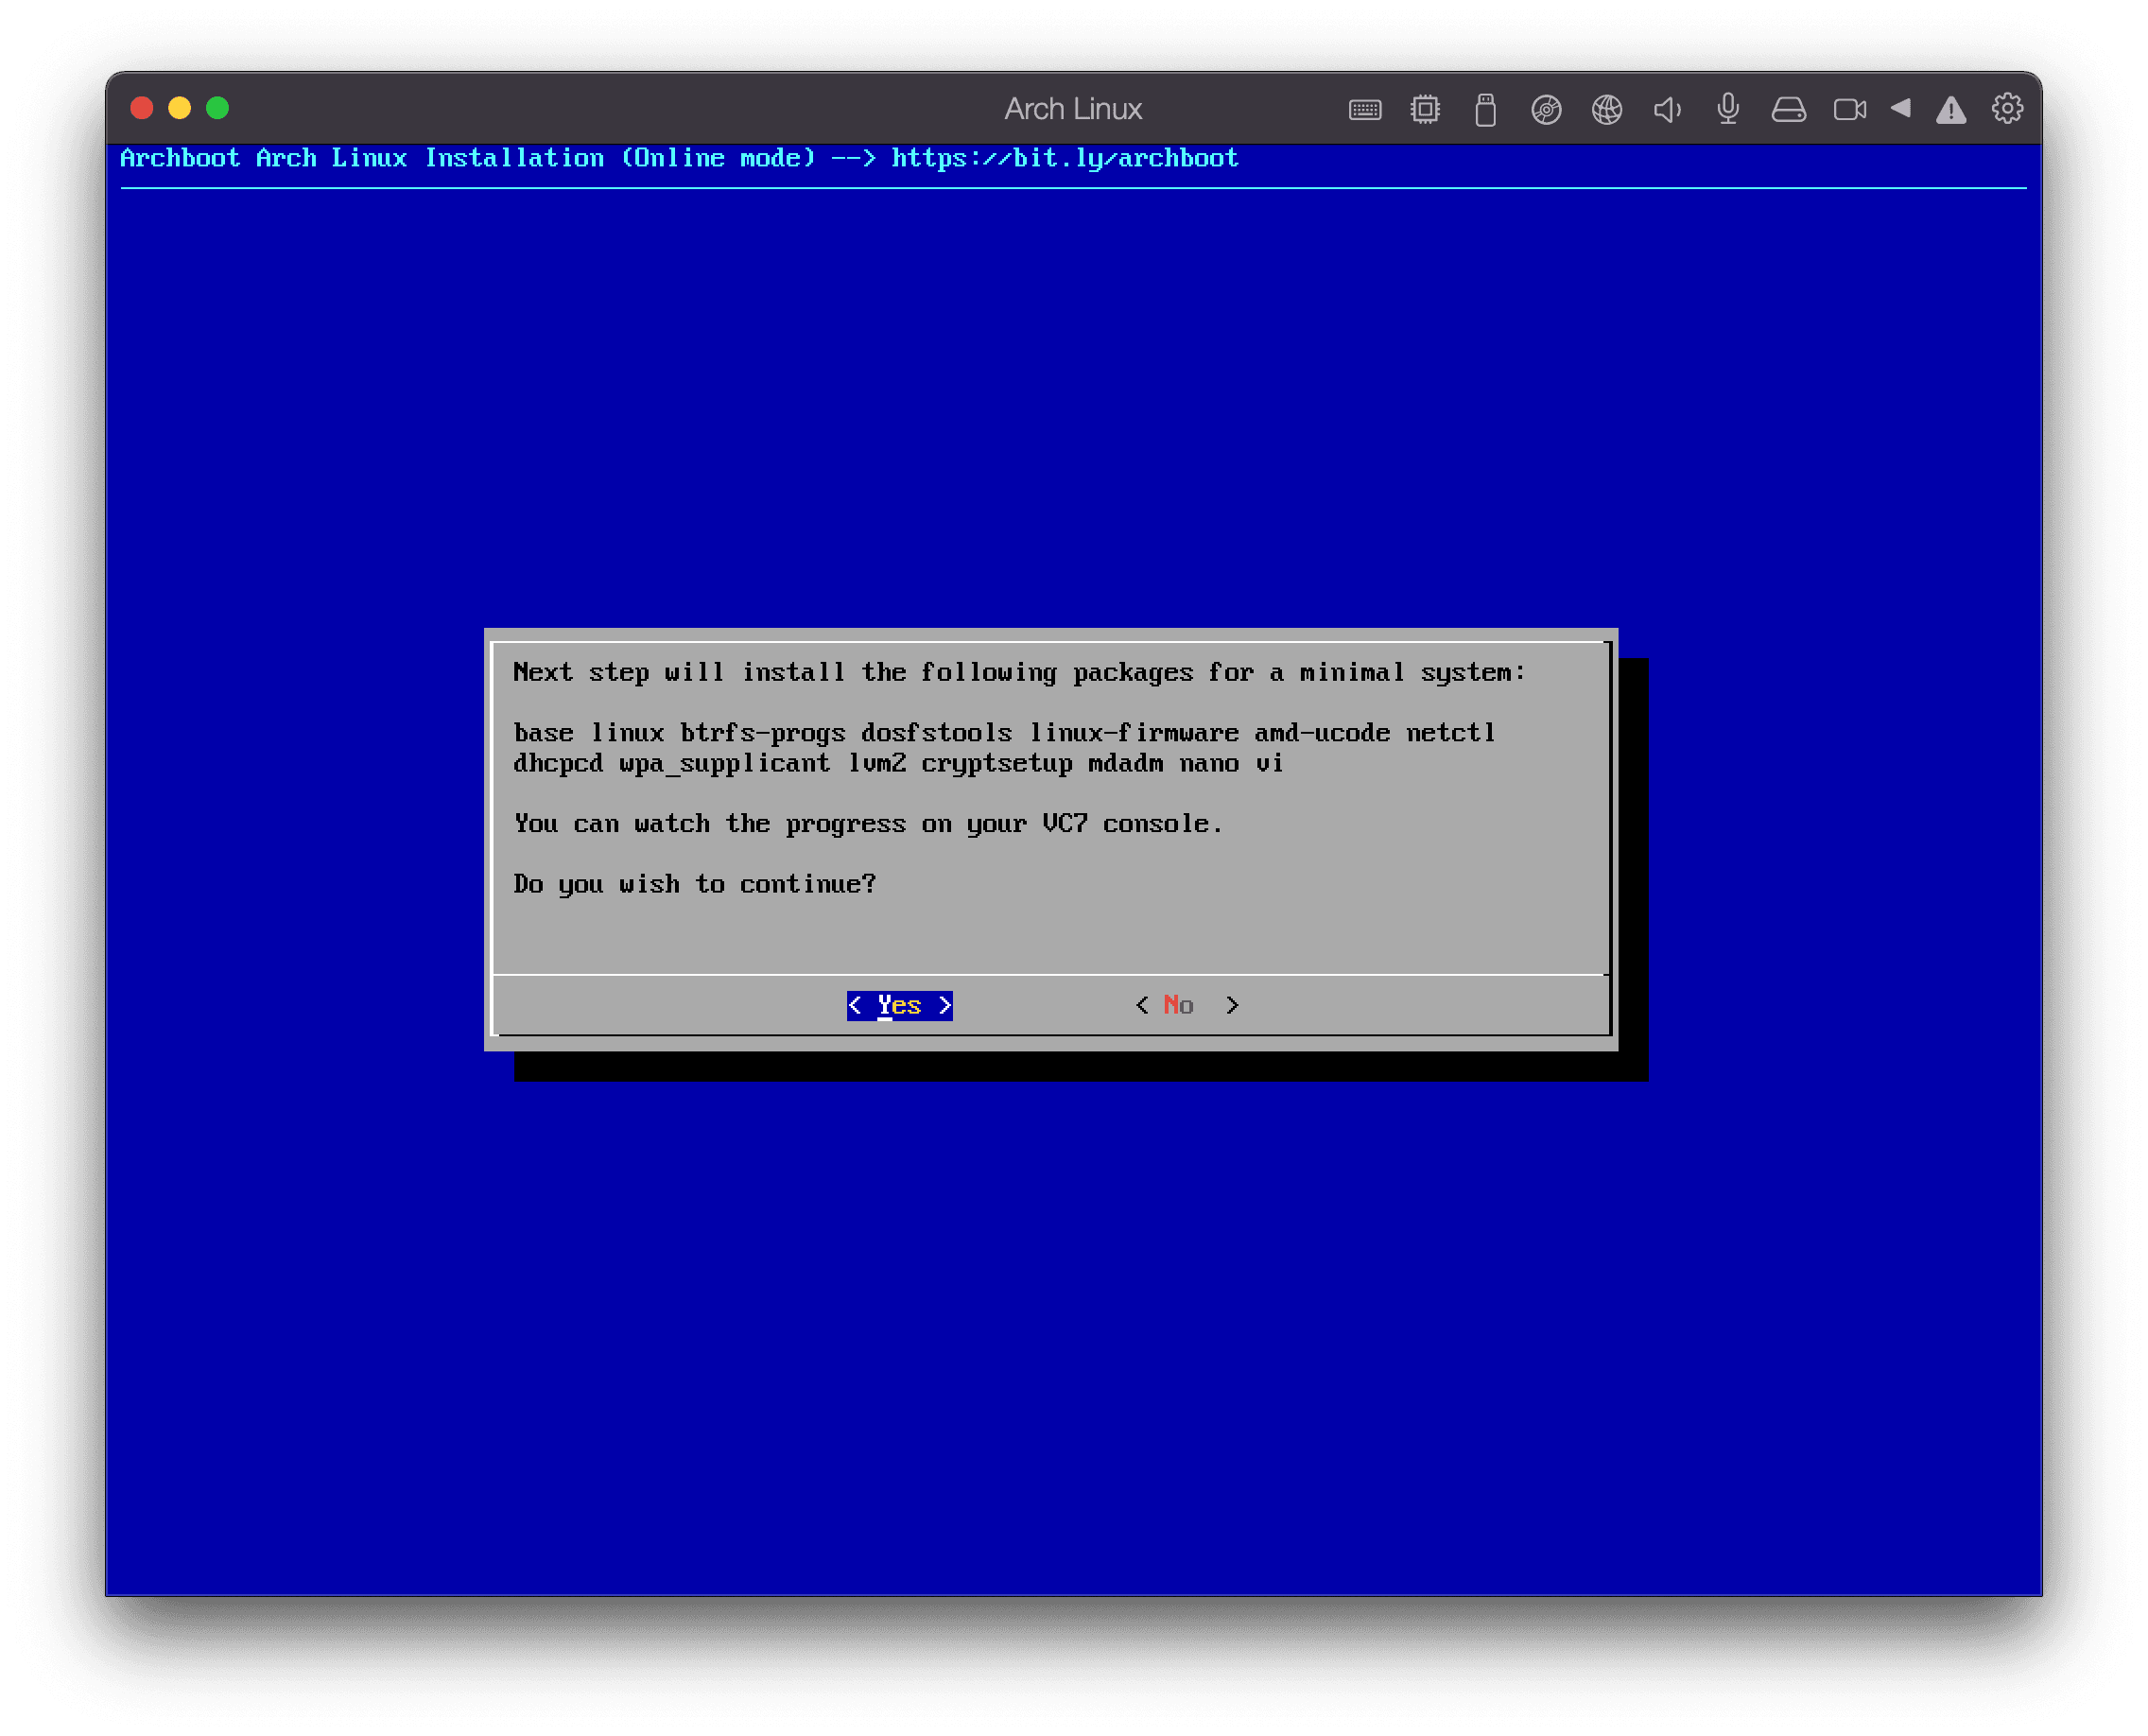Screen dimensions: 2148x1736
Task: Click the video camera icon
Action: [x=1850, y=109]
